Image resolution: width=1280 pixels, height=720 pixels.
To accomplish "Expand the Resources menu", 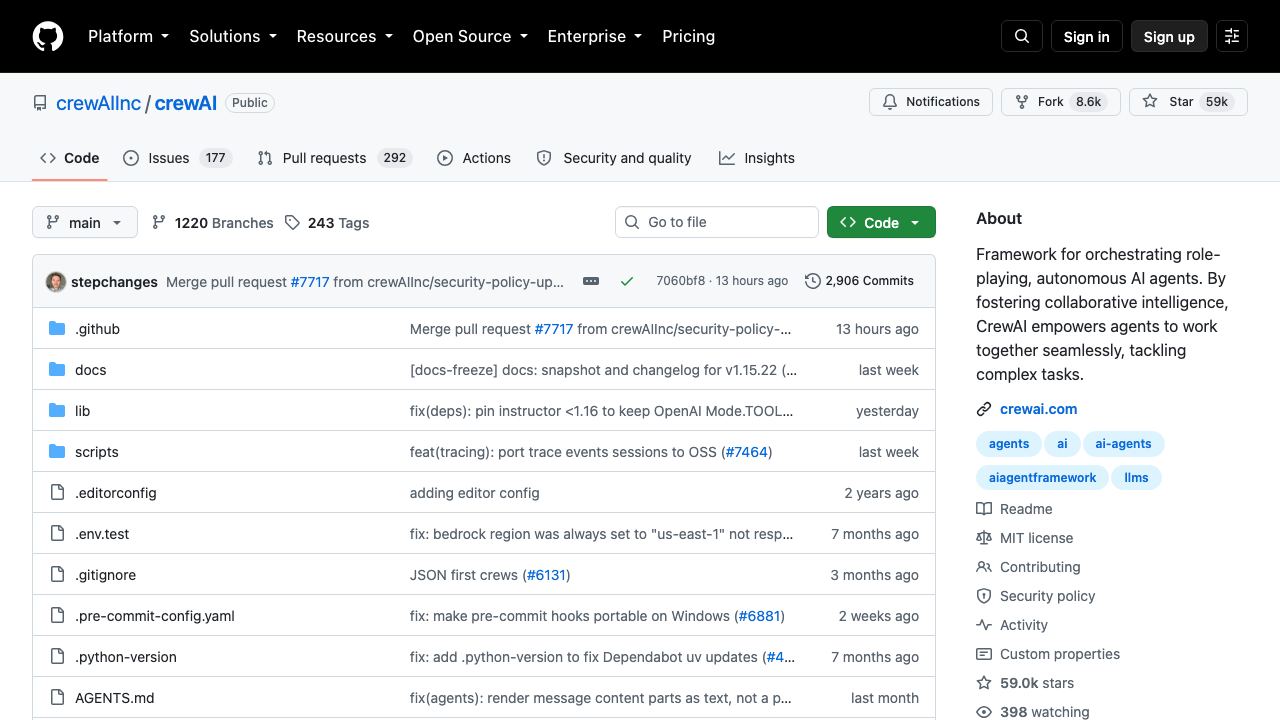I will click(x=344, y=36).
